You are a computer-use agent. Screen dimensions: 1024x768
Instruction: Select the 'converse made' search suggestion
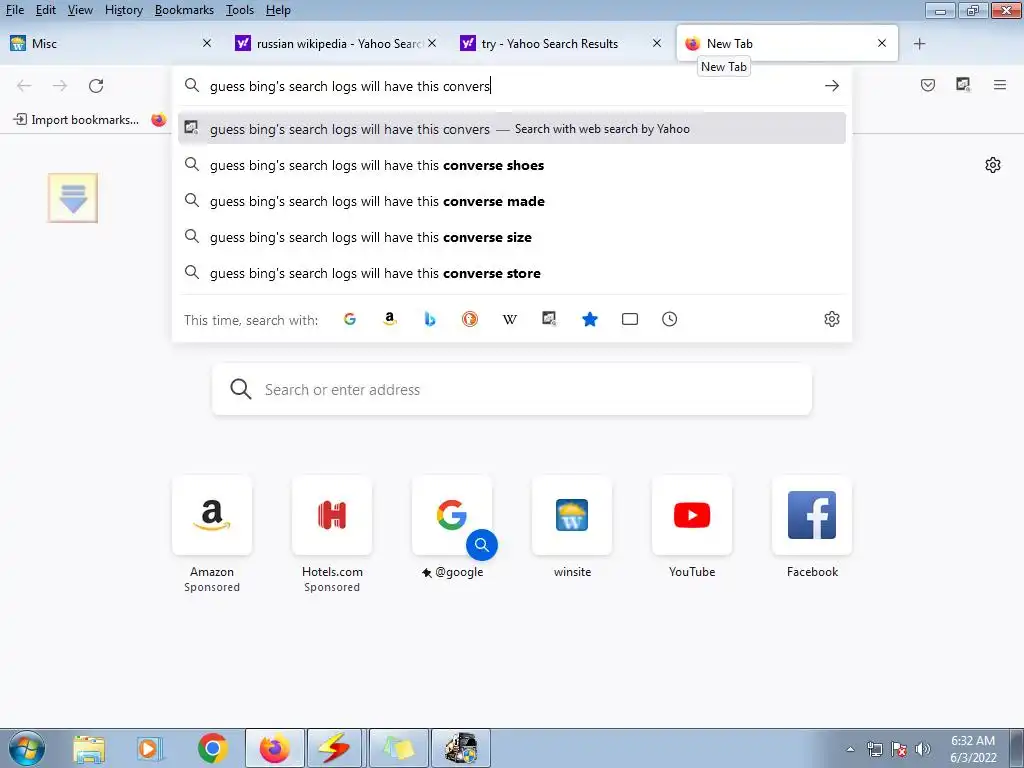pyautogui.click(x=512, y=201)
